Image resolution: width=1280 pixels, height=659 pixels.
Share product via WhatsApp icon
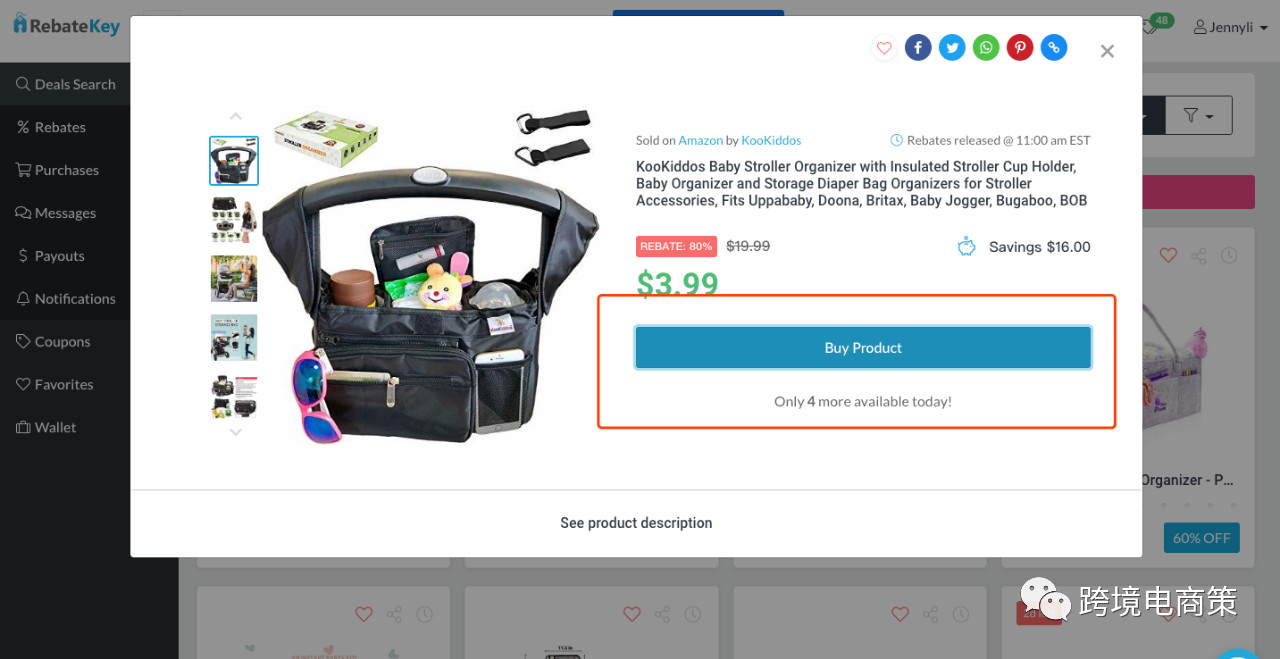[x=986, y=47]
